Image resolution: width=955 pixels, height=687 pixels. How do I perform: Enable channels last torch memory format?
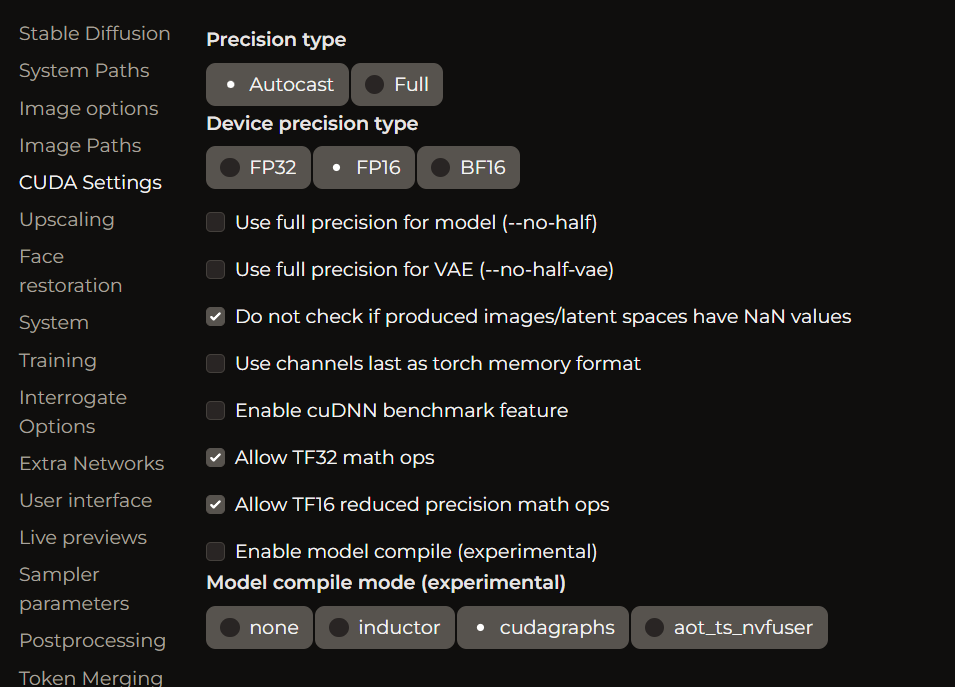(x=215, y=363)
